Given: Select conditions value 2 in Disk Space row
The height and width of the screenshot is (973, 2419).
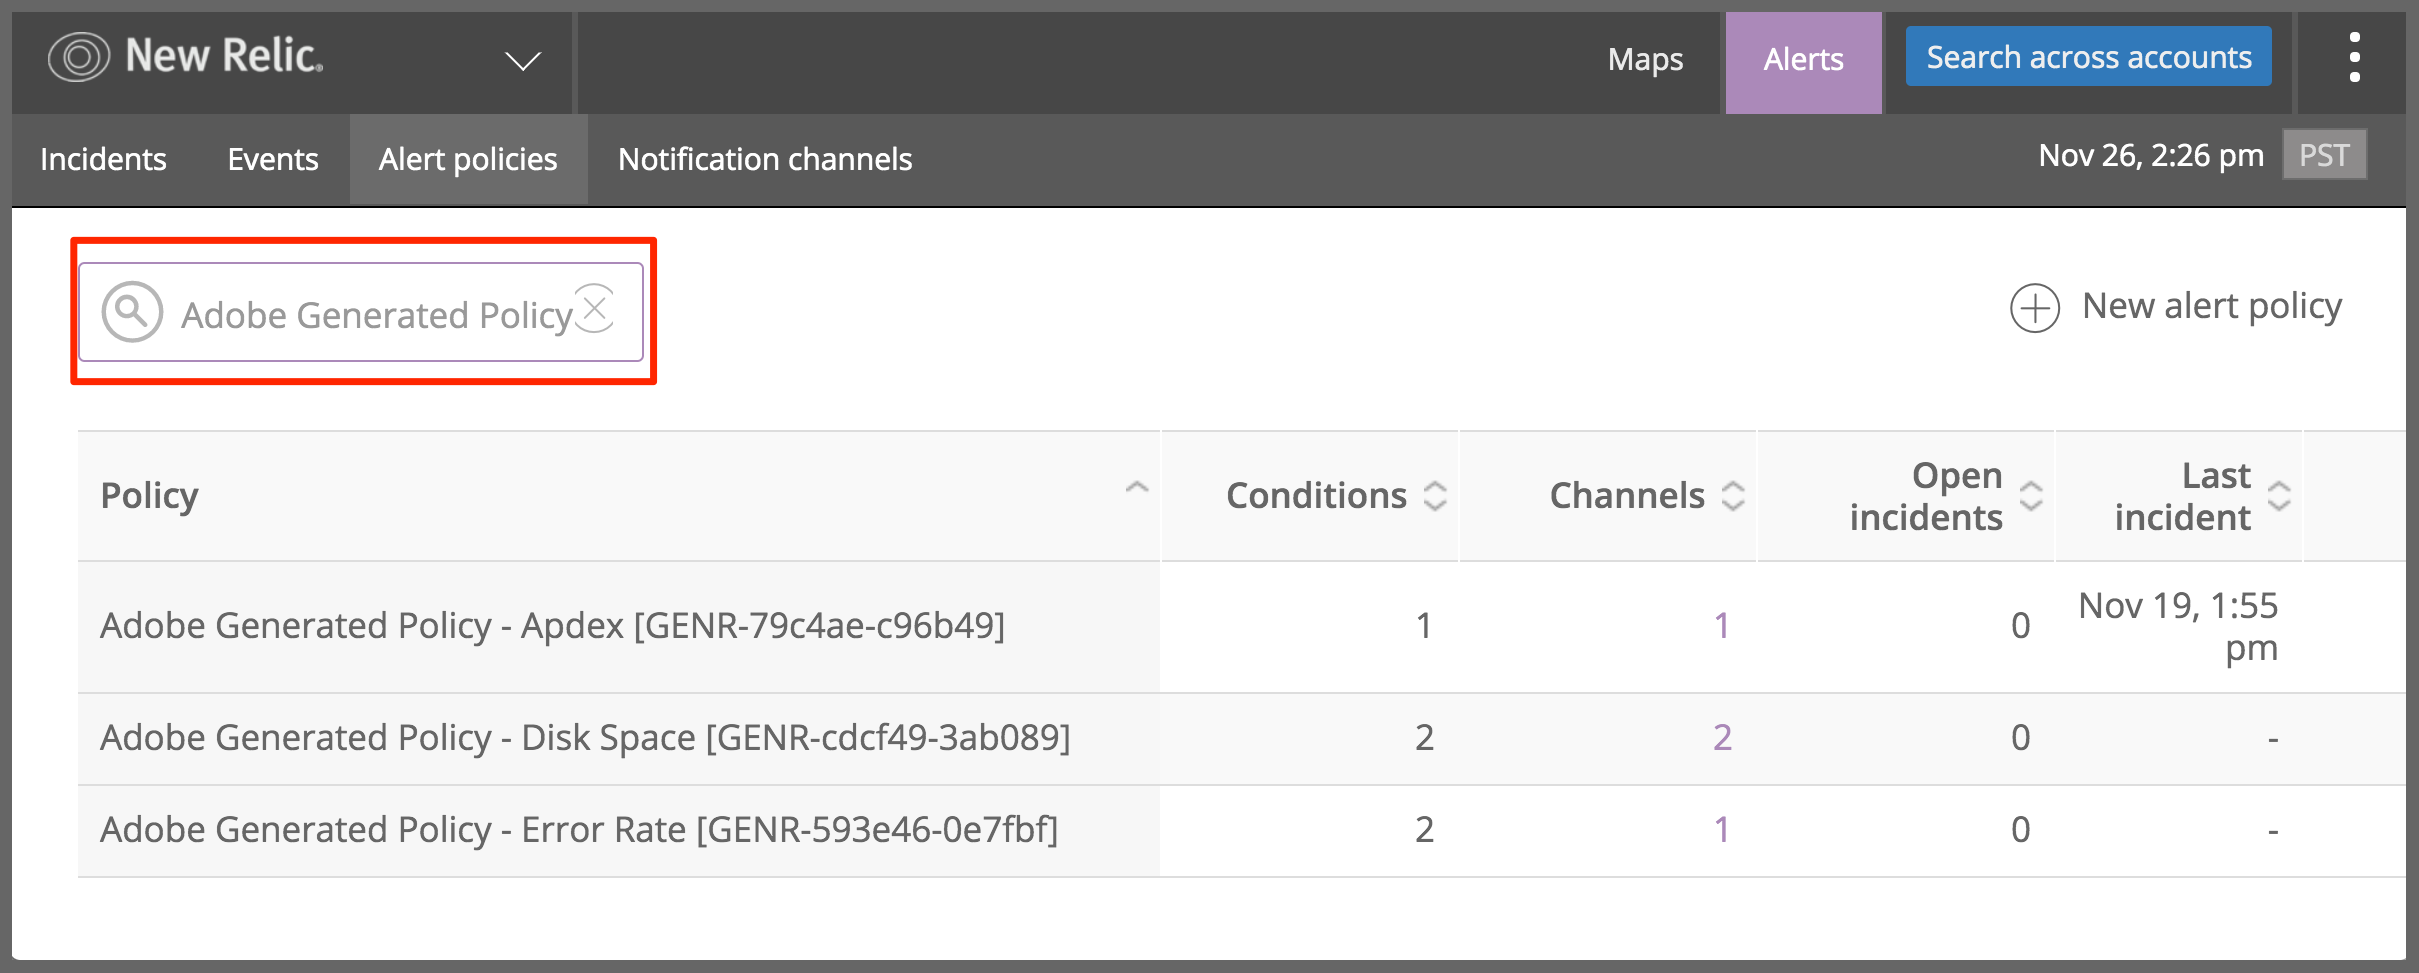Looking at the screenshot, I should [1424, 738].
